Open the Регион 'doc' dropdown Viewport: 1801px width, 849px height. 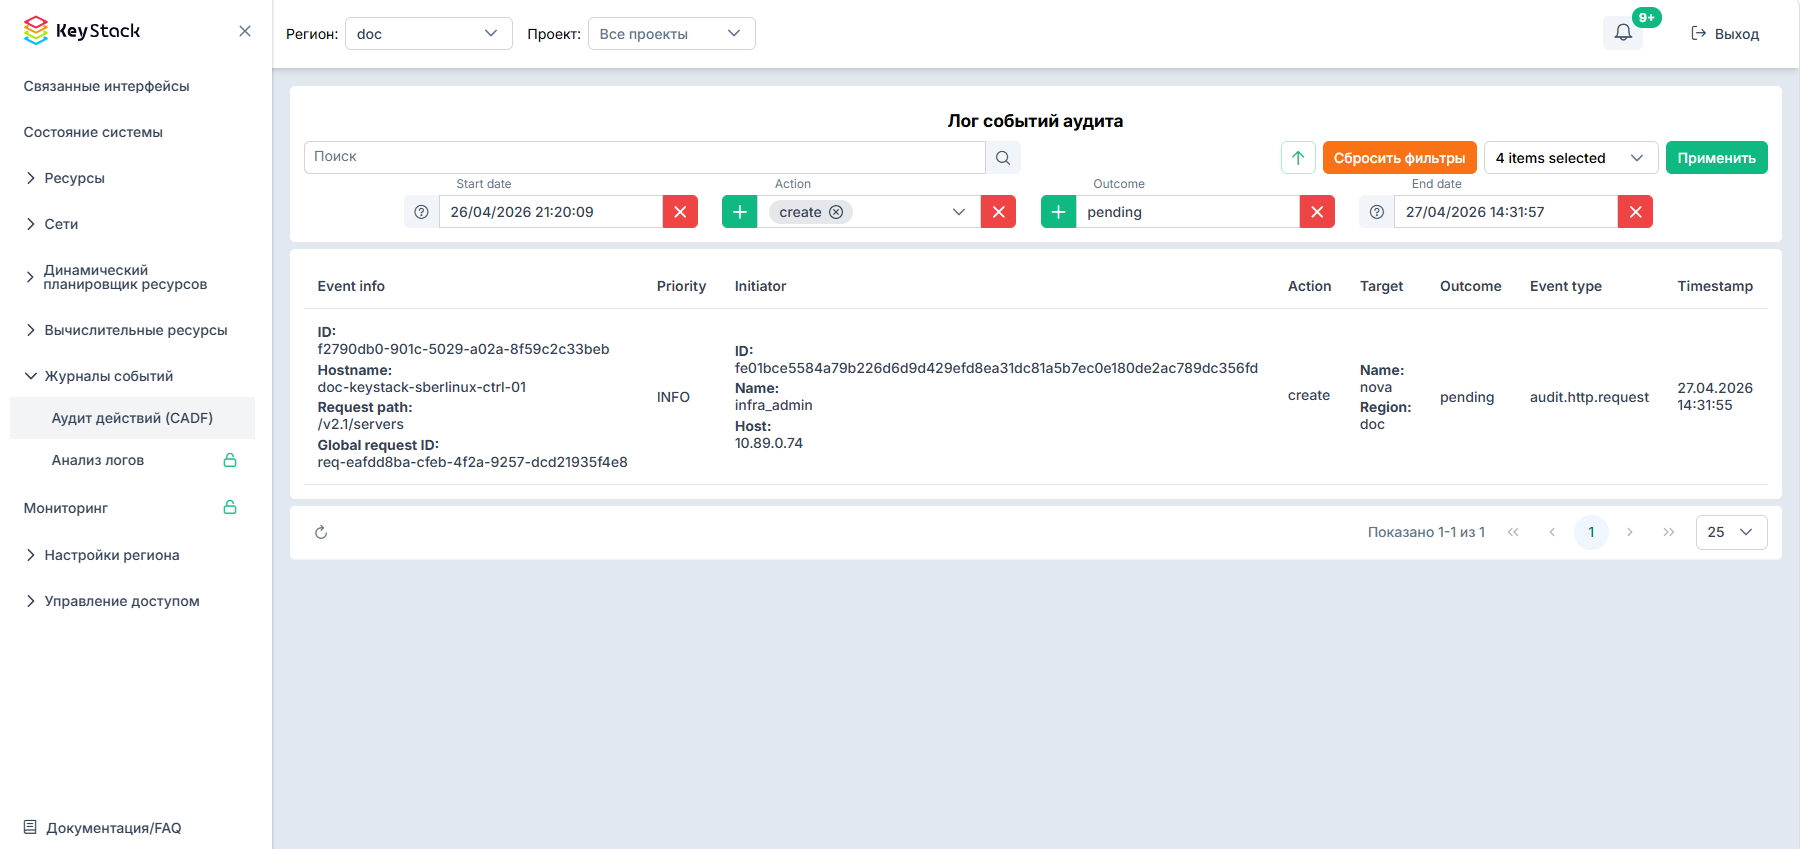(x=429, y=33)
